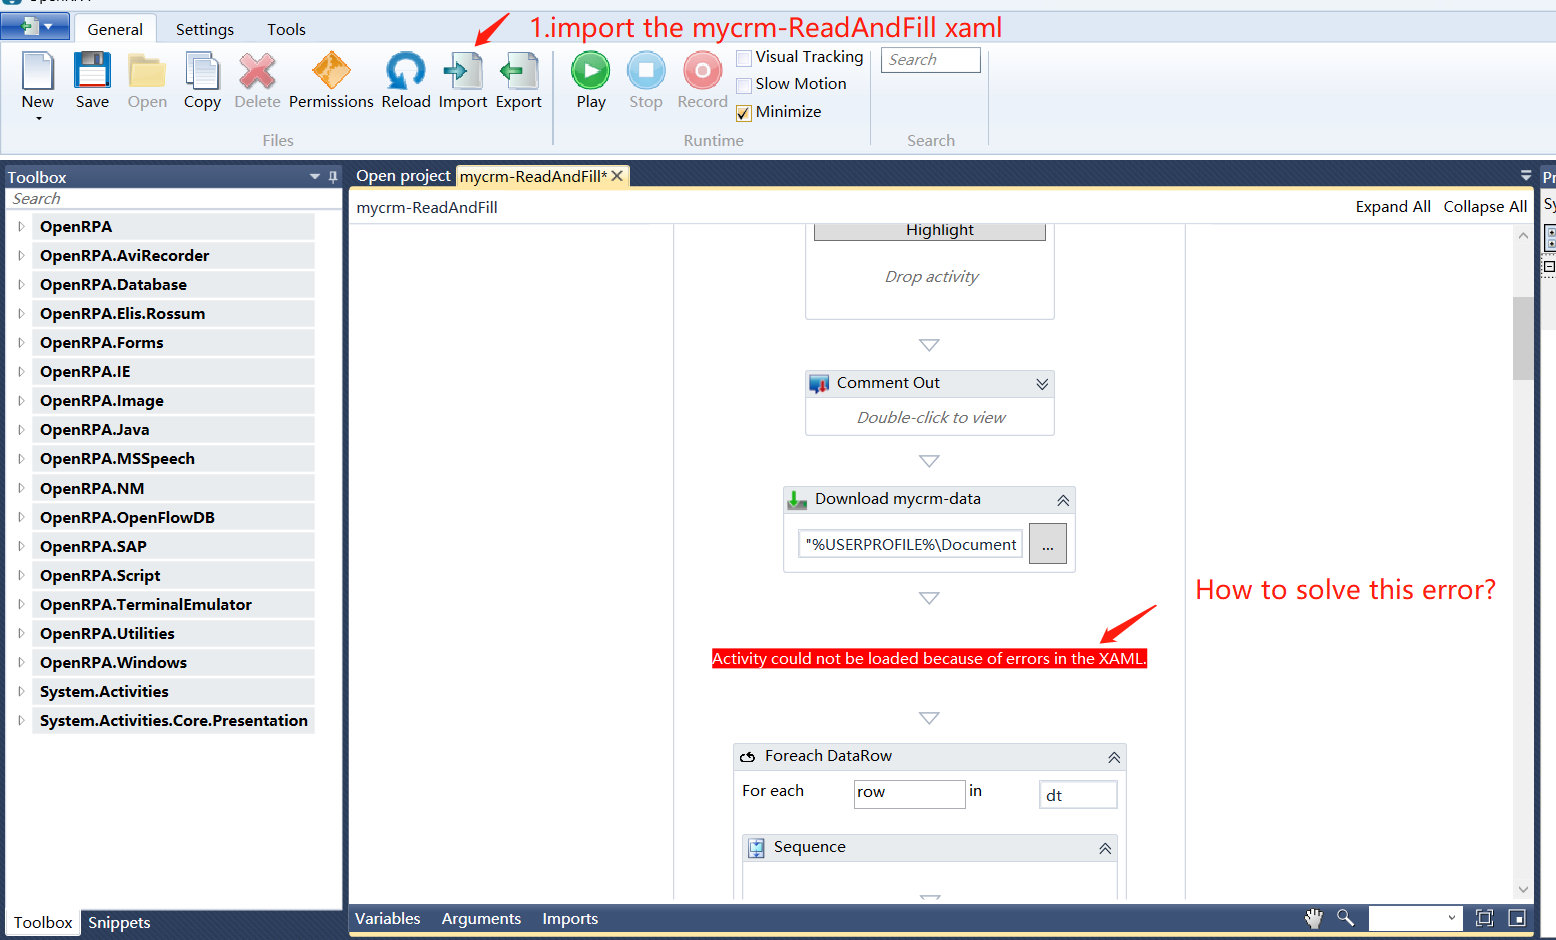
Task: Click the Highlight activity header
Action: click(930, 231)
